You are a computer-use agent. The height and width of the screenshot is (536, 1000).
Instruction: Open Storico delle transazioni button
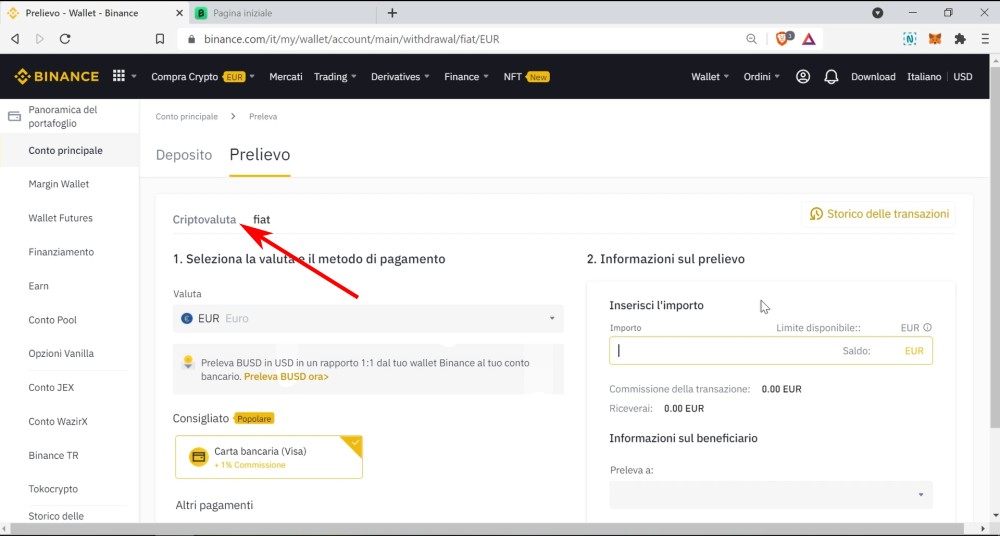(879, 214)
